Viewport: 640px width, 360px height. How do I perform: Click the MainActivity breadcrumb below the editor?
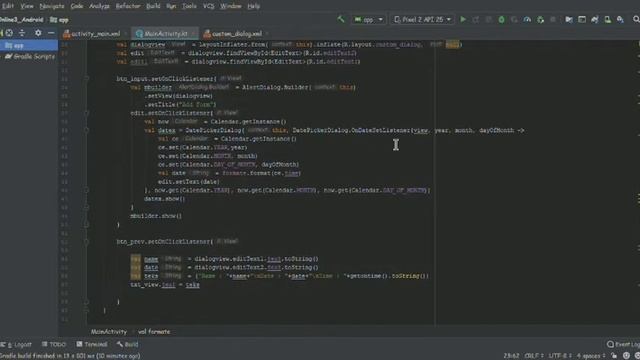tap(109, 331)
